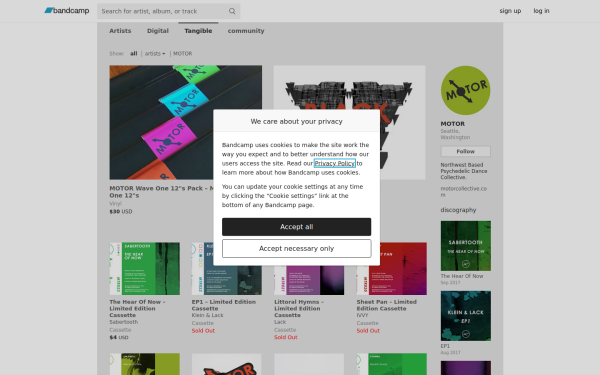Click the Seattle, Washington location text
The image size is (600, 375).
pos(455,134)
